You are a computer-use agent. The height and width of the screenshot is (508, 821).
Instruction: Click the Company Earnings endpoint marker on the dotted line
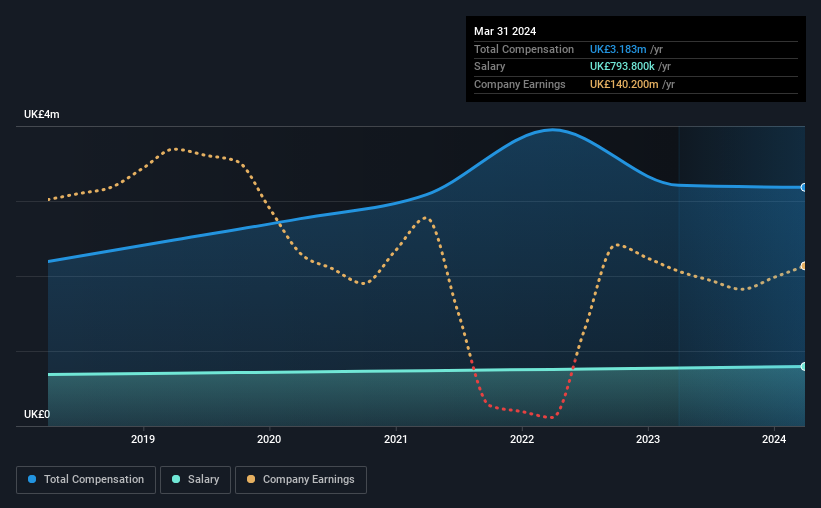click(x=804, y=267)
